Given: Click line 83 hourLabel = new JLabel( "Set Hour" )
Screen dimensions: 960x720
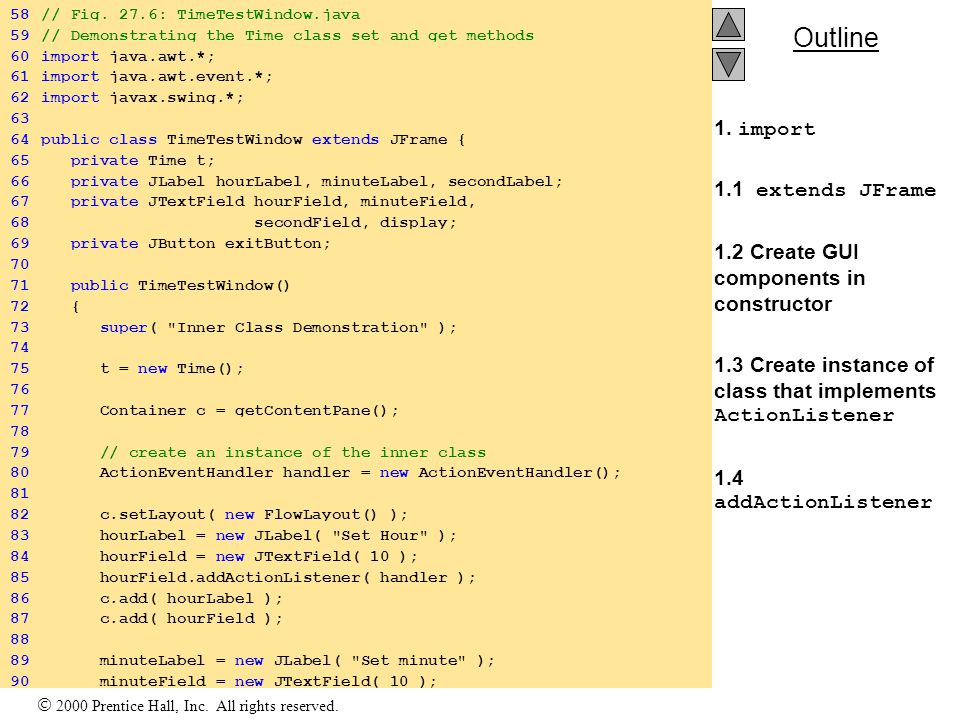Looking at the screenshot, I should pyautogui.click(x=278, y=536).
